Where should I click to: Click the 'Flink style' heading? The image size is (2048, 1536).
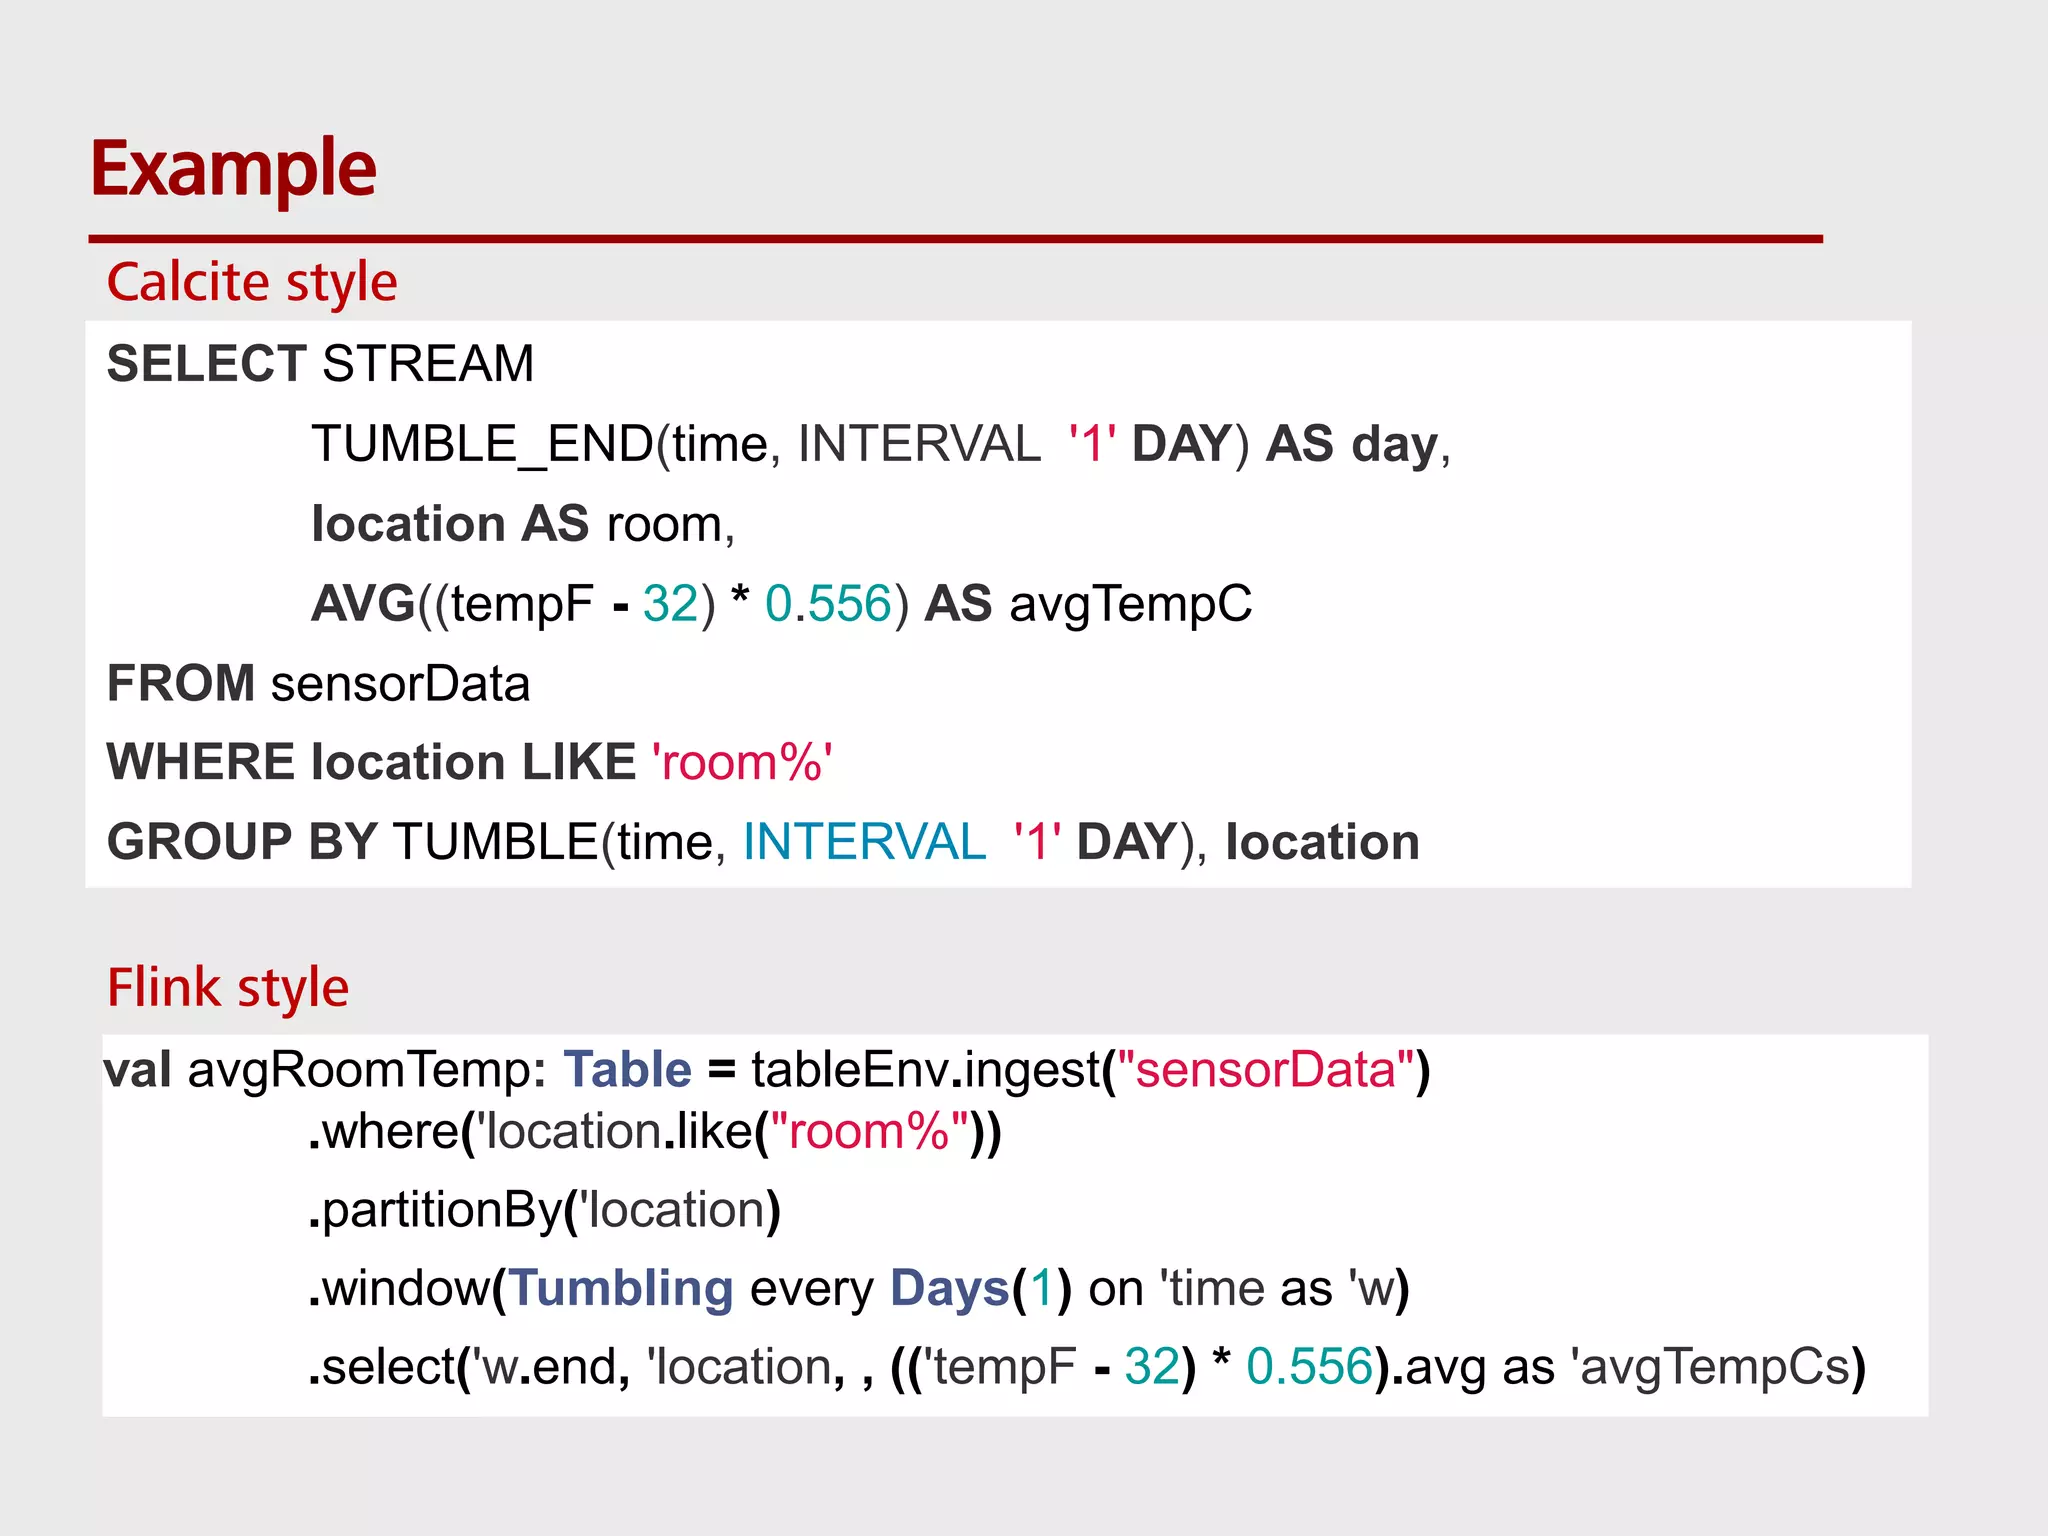[228, 988]
